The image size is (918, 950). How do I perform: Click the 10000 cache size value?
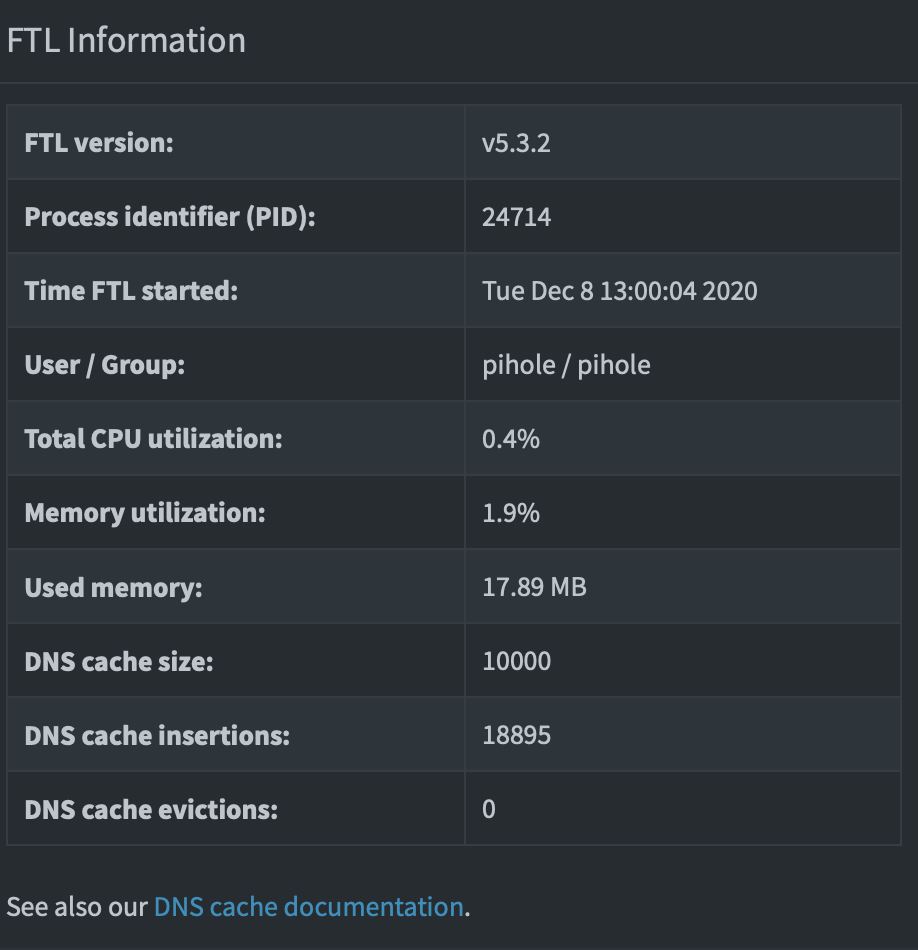[x=515, y=660]
